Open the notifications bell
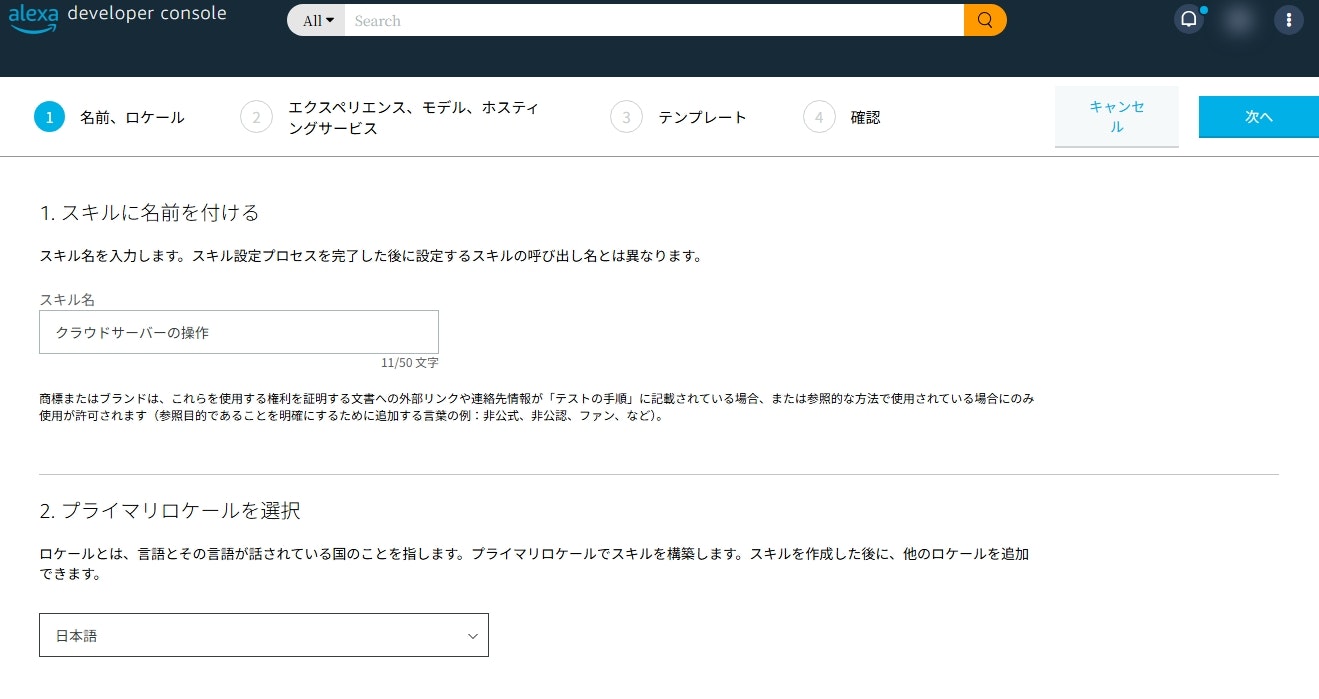The height and width of the screenshot is (699, 1319). point(1188,19)
